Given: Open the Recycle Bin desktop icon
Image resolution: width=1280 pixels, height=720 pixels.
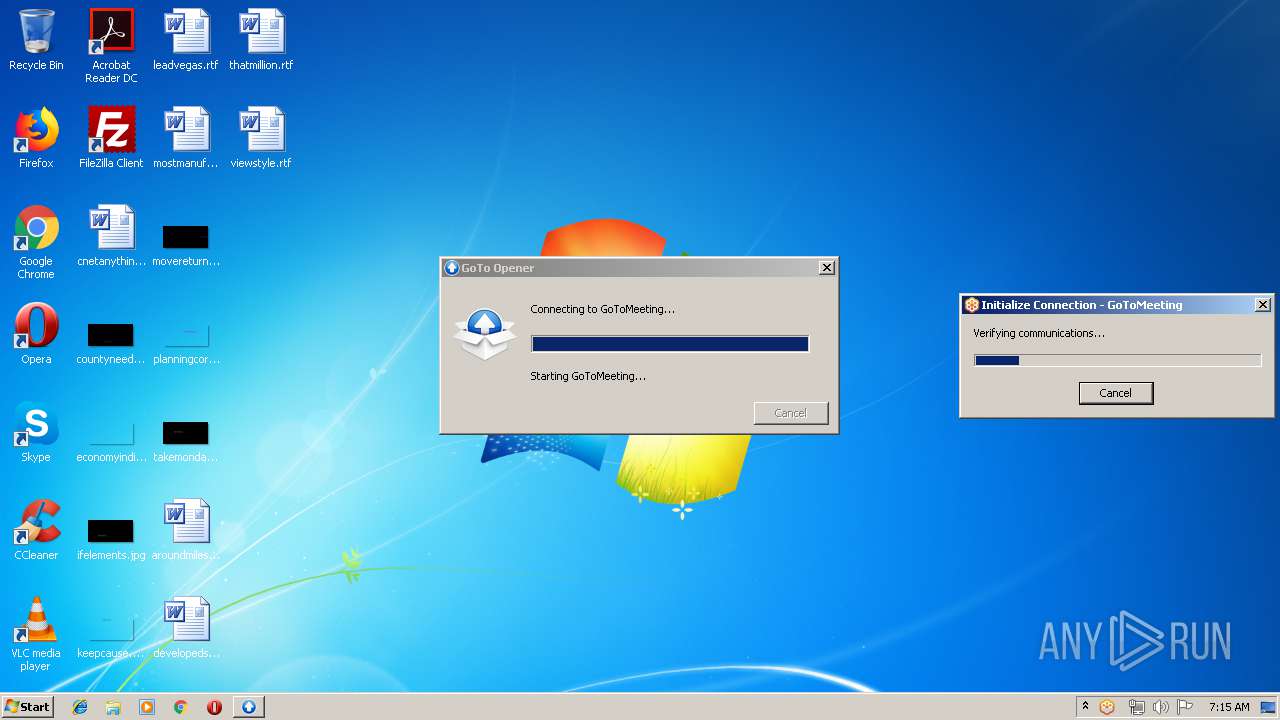Looking at the screenshot, I should click(36, 40).
